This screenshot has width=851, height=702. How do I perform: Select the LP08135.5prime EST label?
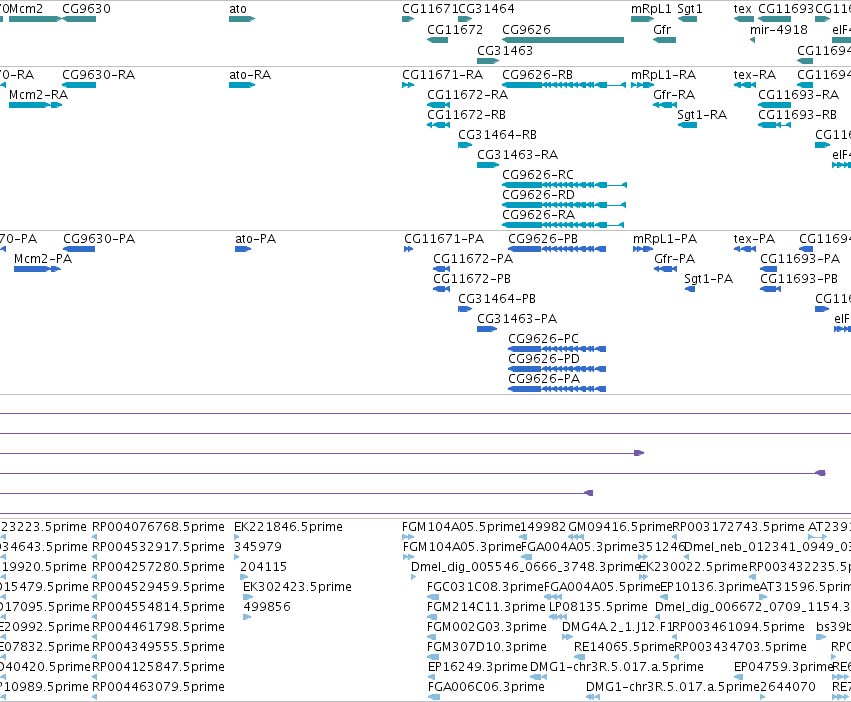tap(598, 606)
